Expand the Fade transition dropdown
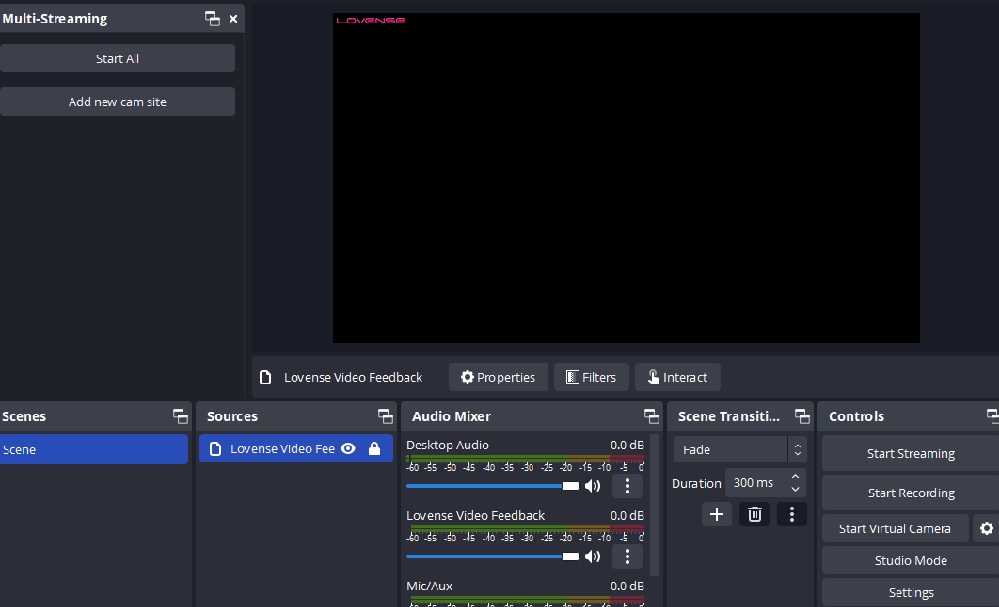 pos(796,450)
